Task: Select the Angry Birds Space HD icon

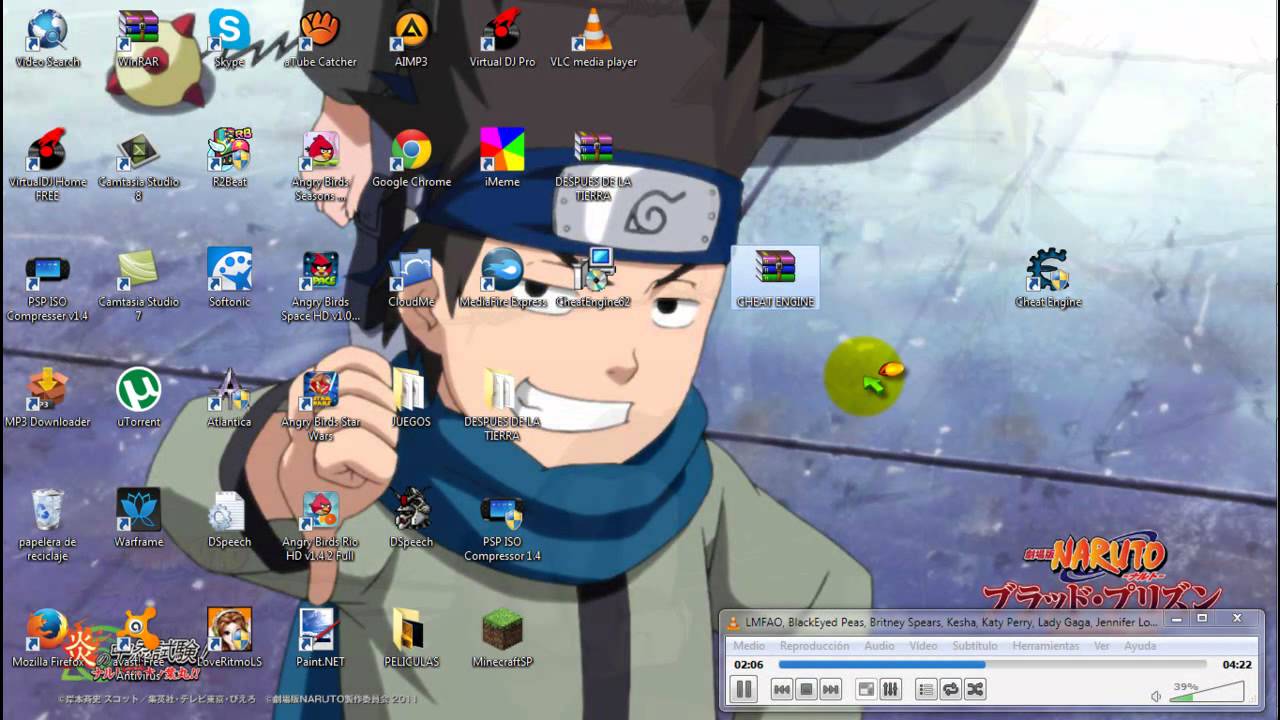Action: point(320,285)
